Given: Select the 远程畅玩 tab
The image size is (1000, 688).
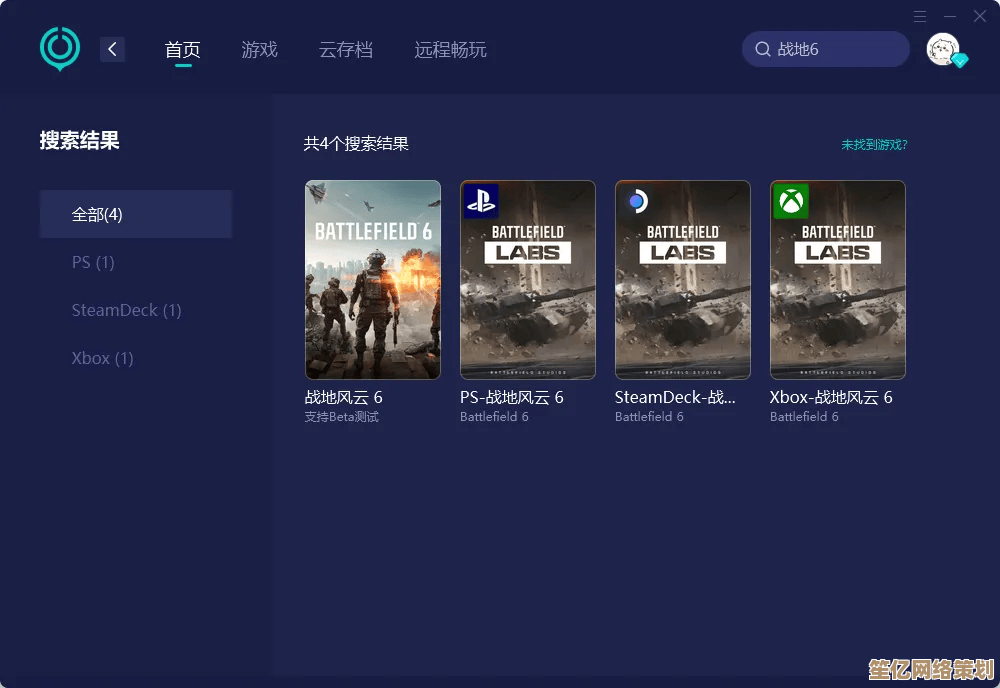Looking at the screenshot, I should tap(451, 49).
